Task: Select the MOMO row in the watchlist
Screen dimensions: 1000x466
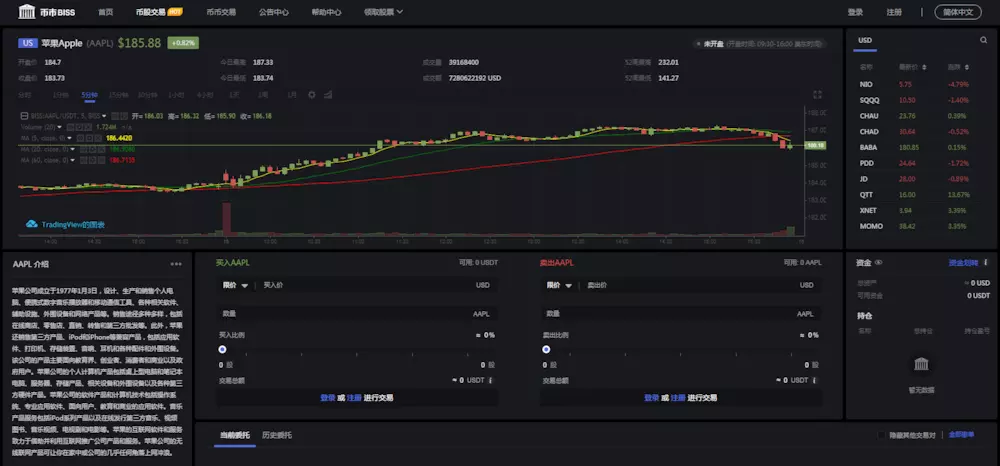Action: [922, 226]
